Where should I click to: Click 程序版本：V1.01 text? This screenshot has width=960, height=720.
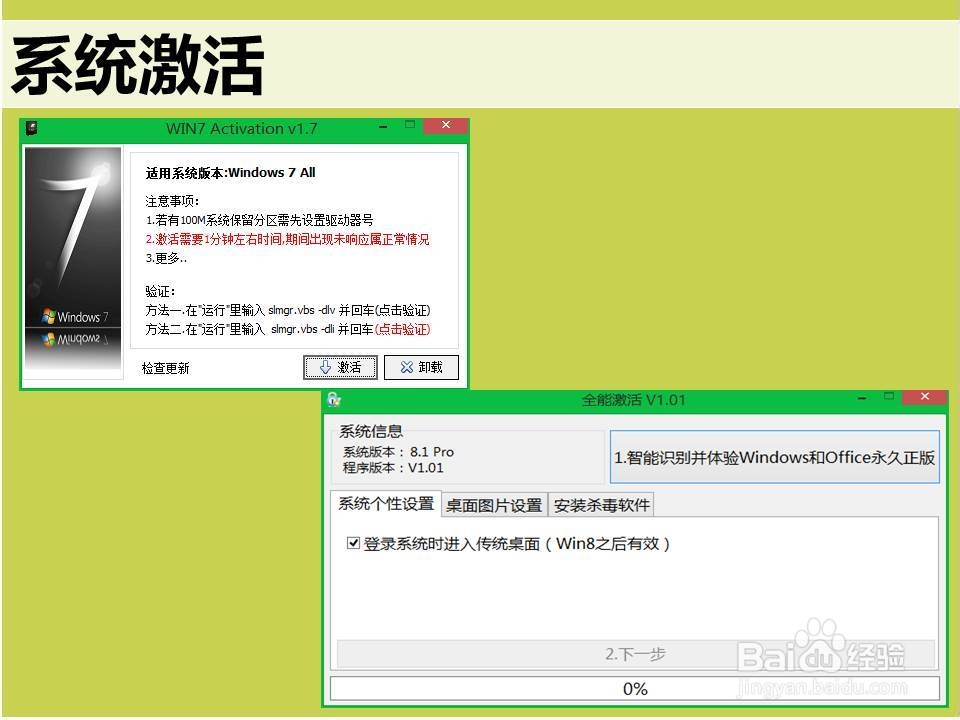coord(392,468)
